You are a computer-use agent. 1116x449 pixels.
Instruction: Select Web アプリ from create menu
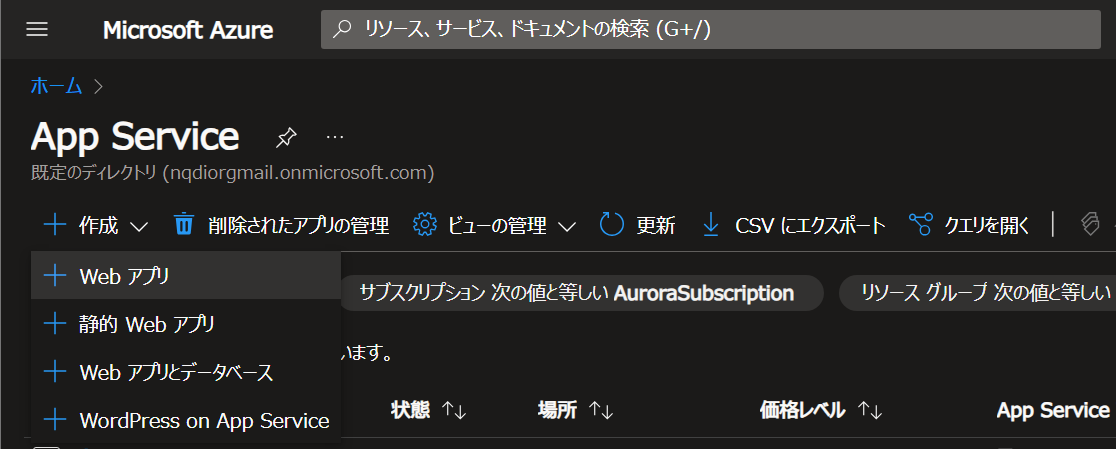[125, 275]
